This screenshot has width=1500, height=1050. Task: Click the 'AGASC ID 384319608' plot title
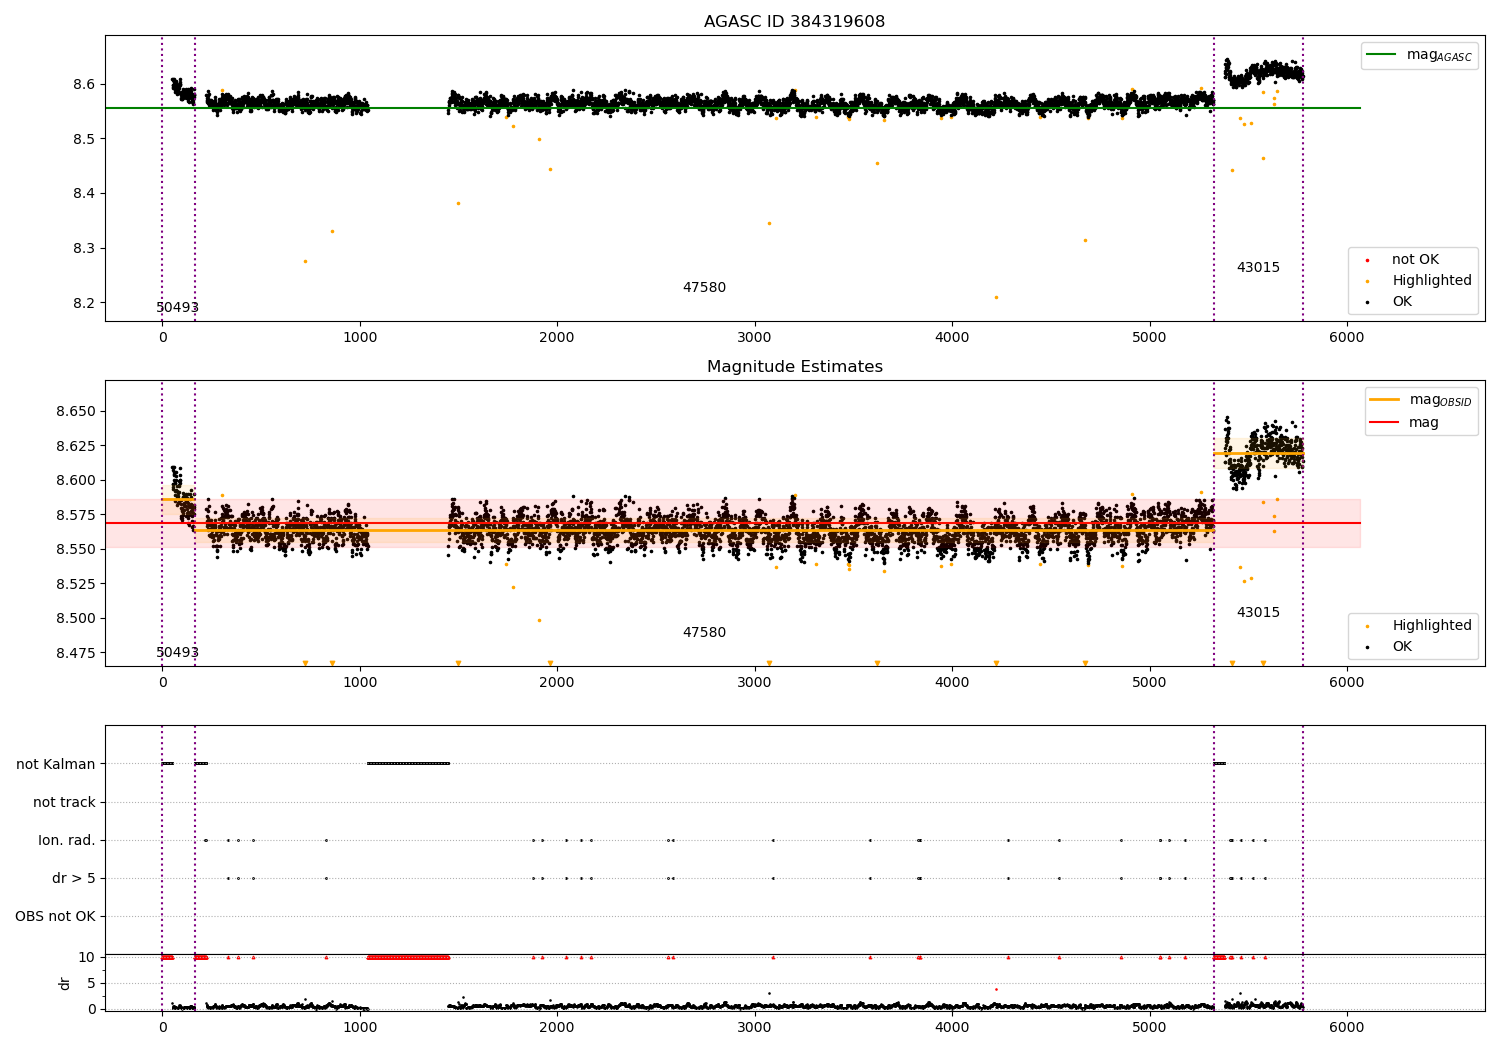click(x=794, y=22)
